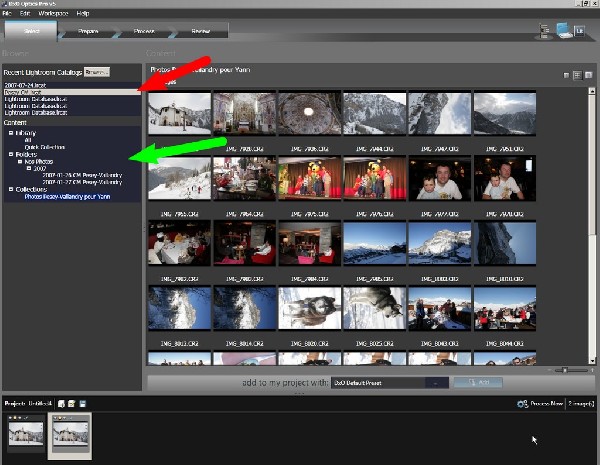Image resolution: width=600 pixels, height=465 pixels.
Task: Click the new project icon beside Project: Untitled
Action: point(61,403)
